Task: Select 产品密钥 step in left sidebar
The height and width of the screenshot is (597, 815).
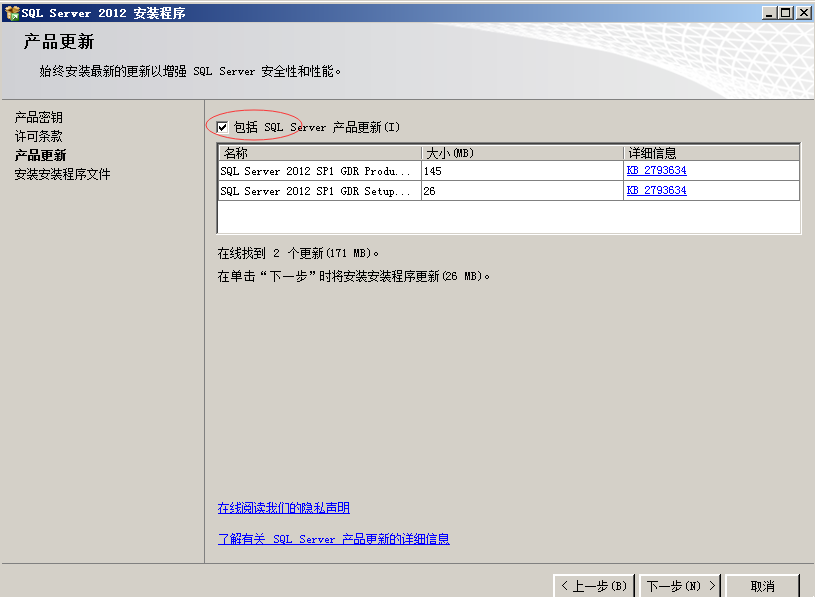Action: [38, 117]
